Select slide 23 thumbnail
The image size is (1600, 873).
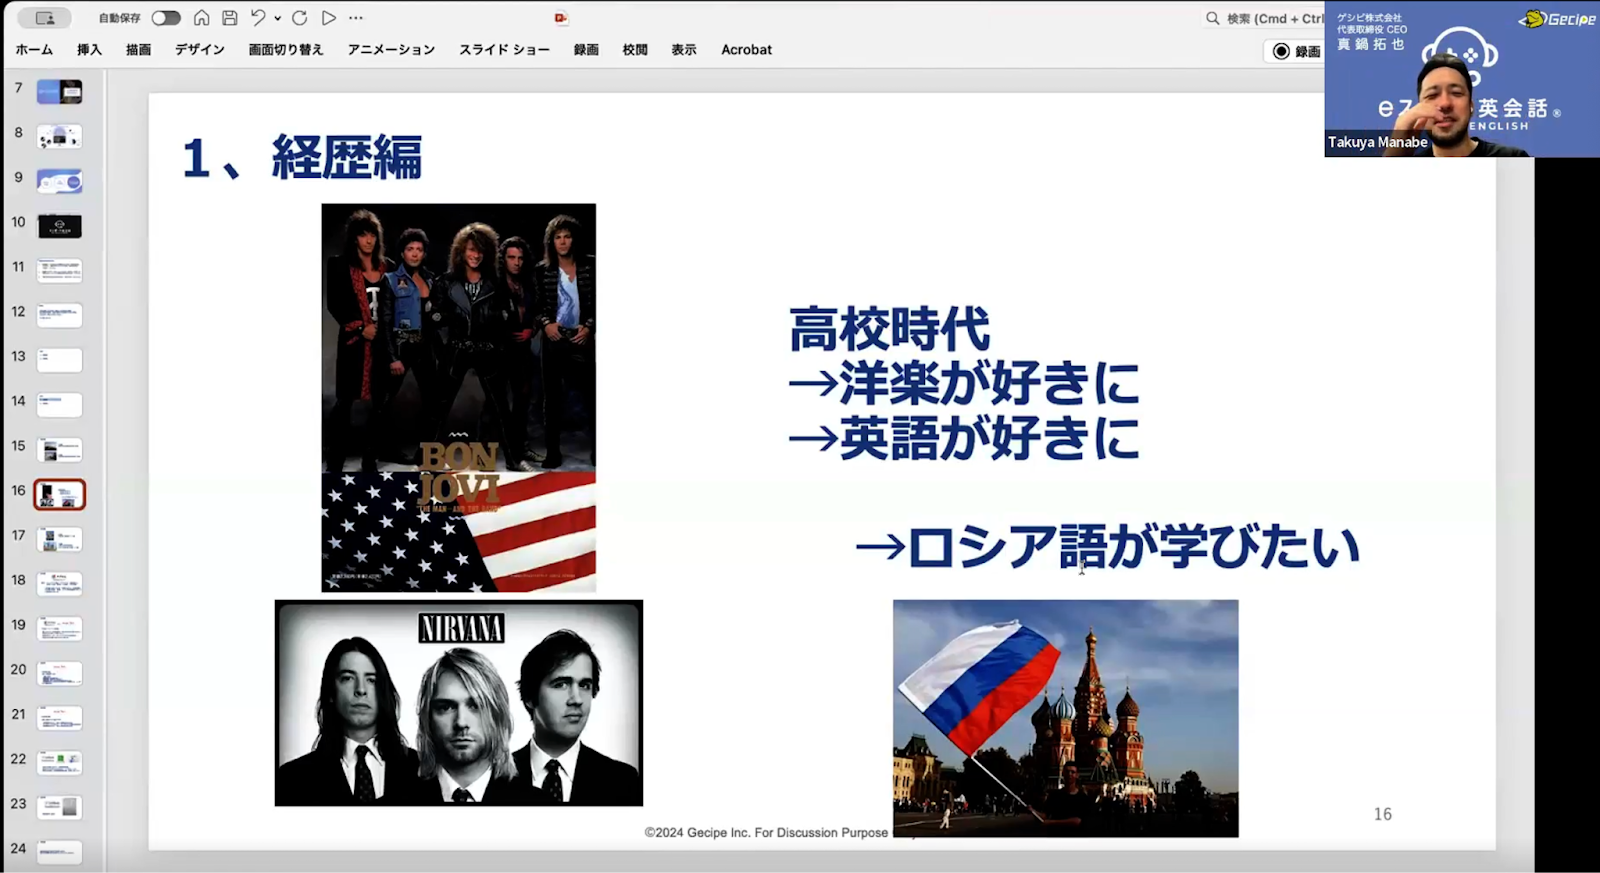(60, 808)
